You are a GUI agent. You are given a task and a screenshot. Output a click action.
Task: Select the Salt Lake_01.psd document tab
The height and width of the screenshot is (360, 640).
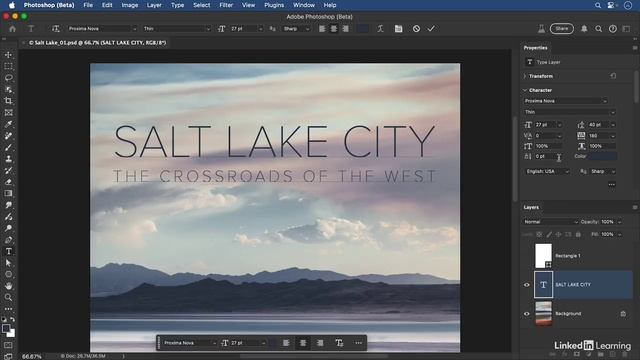click(97, 43)
